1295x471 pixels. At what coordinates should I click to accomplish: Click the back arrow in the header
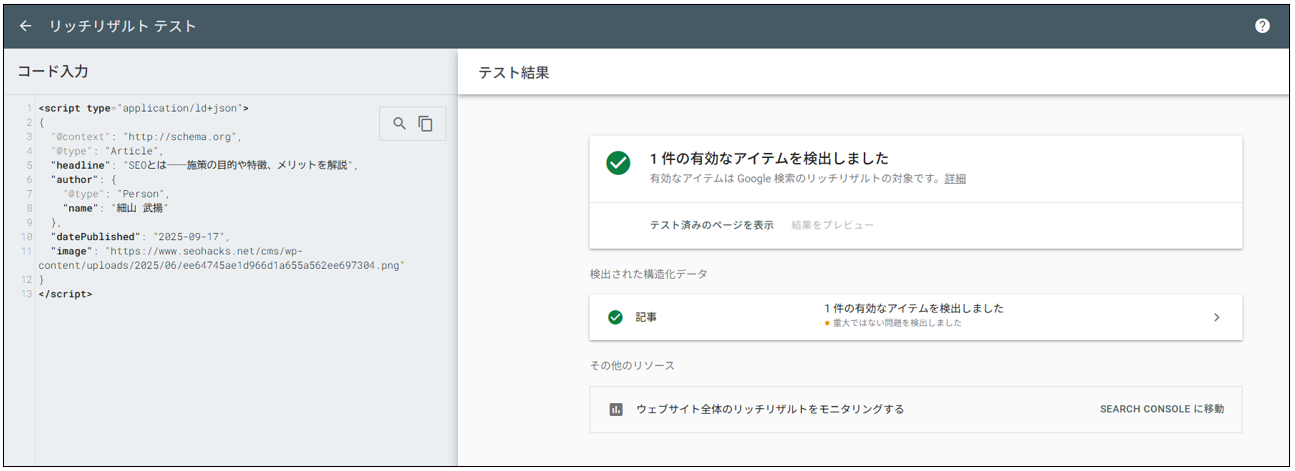(26, 26)
